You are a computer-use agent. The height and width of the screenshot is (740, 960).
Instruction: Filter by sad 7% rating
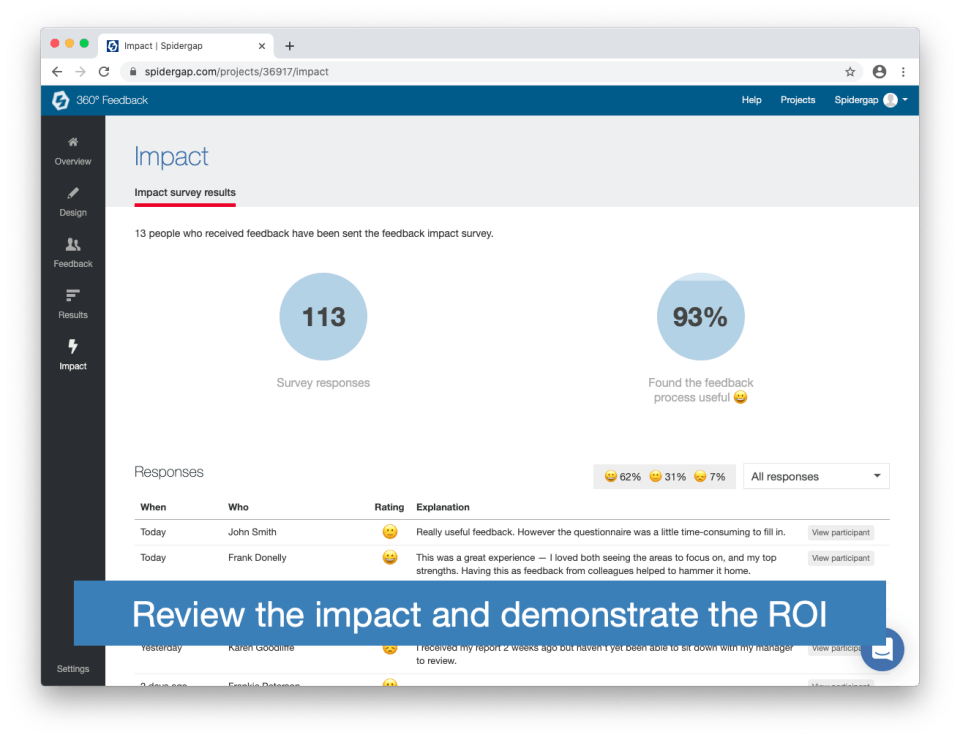[x=710, y=476]
